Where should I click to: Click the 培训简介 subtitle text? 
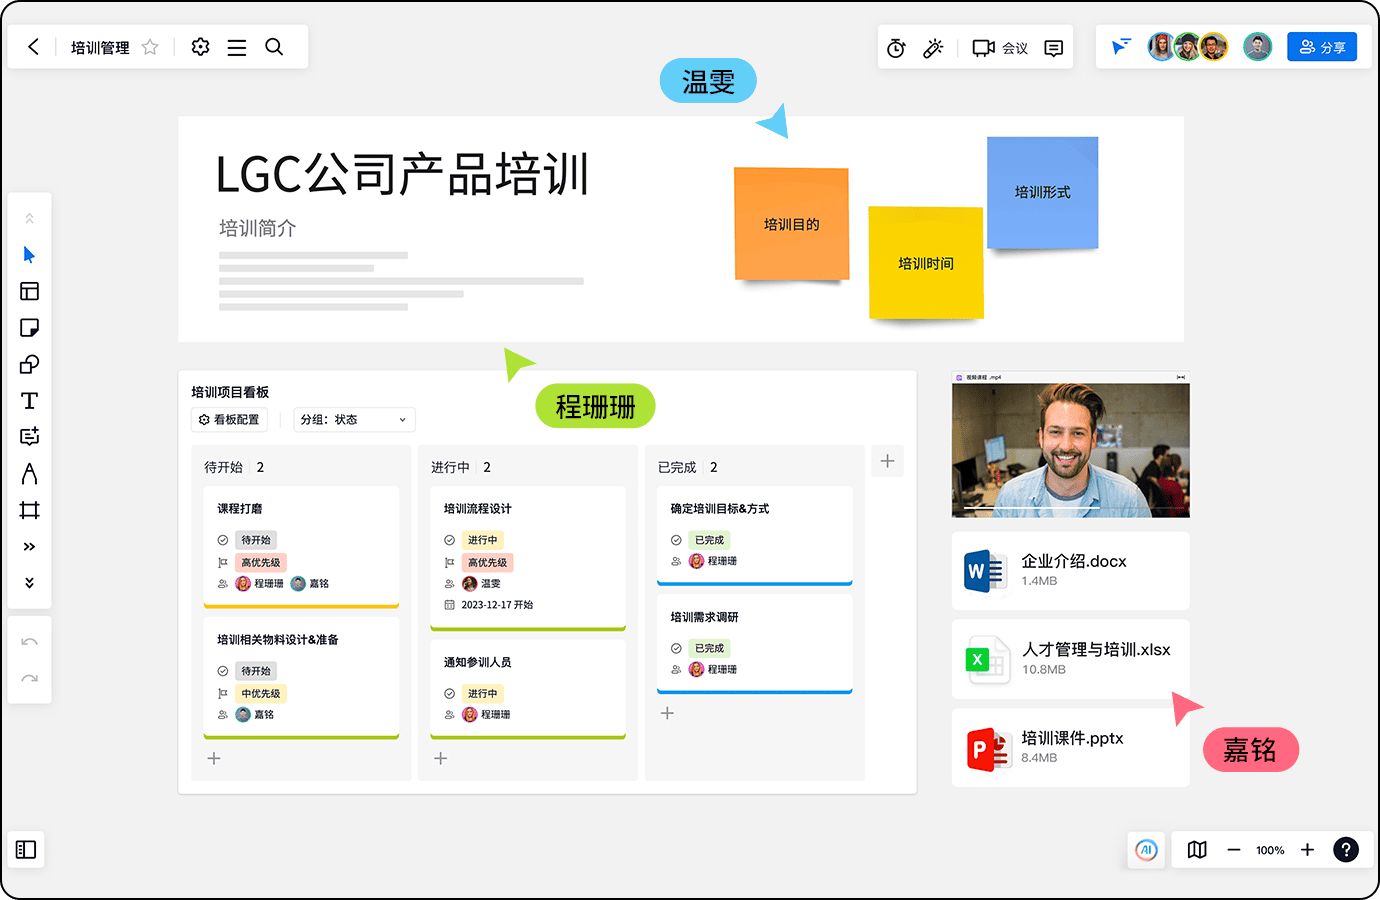pyautogui.click(x=258, y=228)
